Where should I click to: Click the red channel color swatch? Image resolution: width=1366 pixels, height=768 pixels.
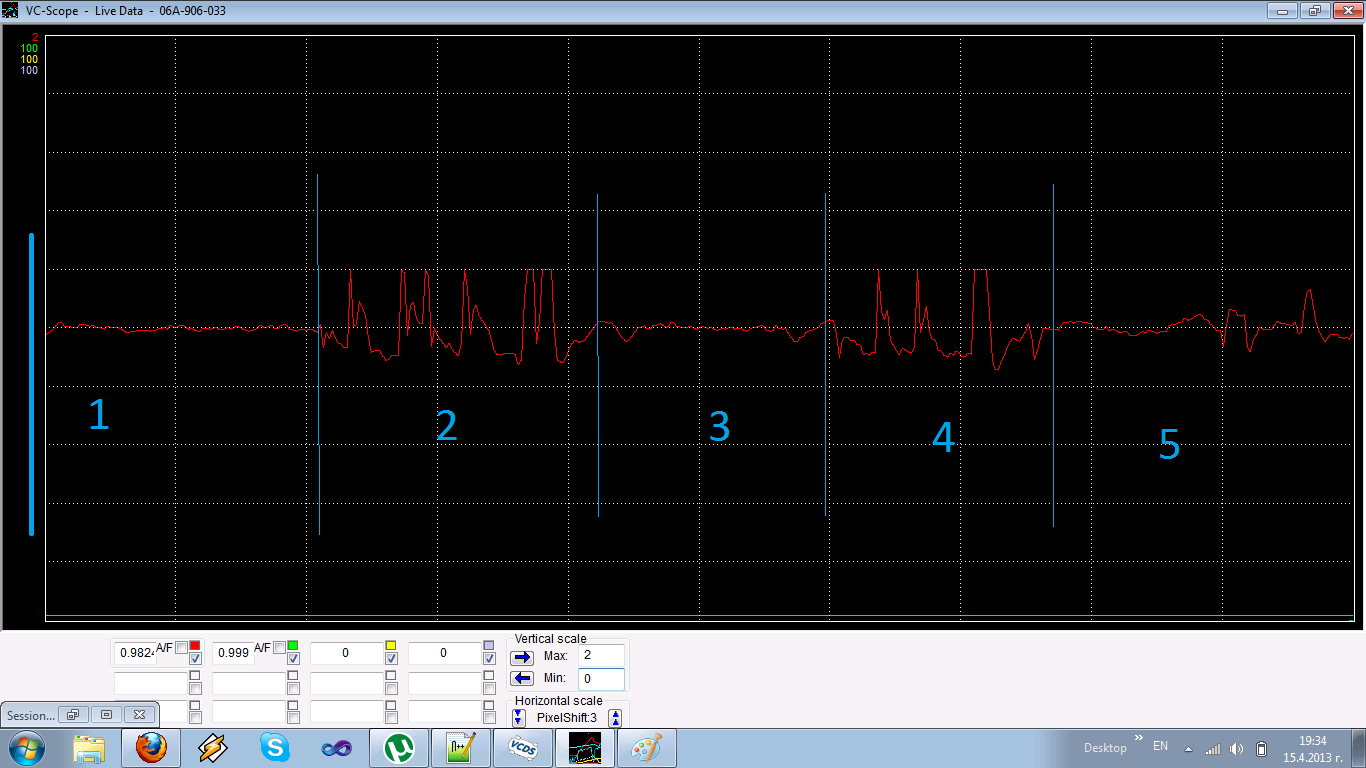tap(195, 646)
